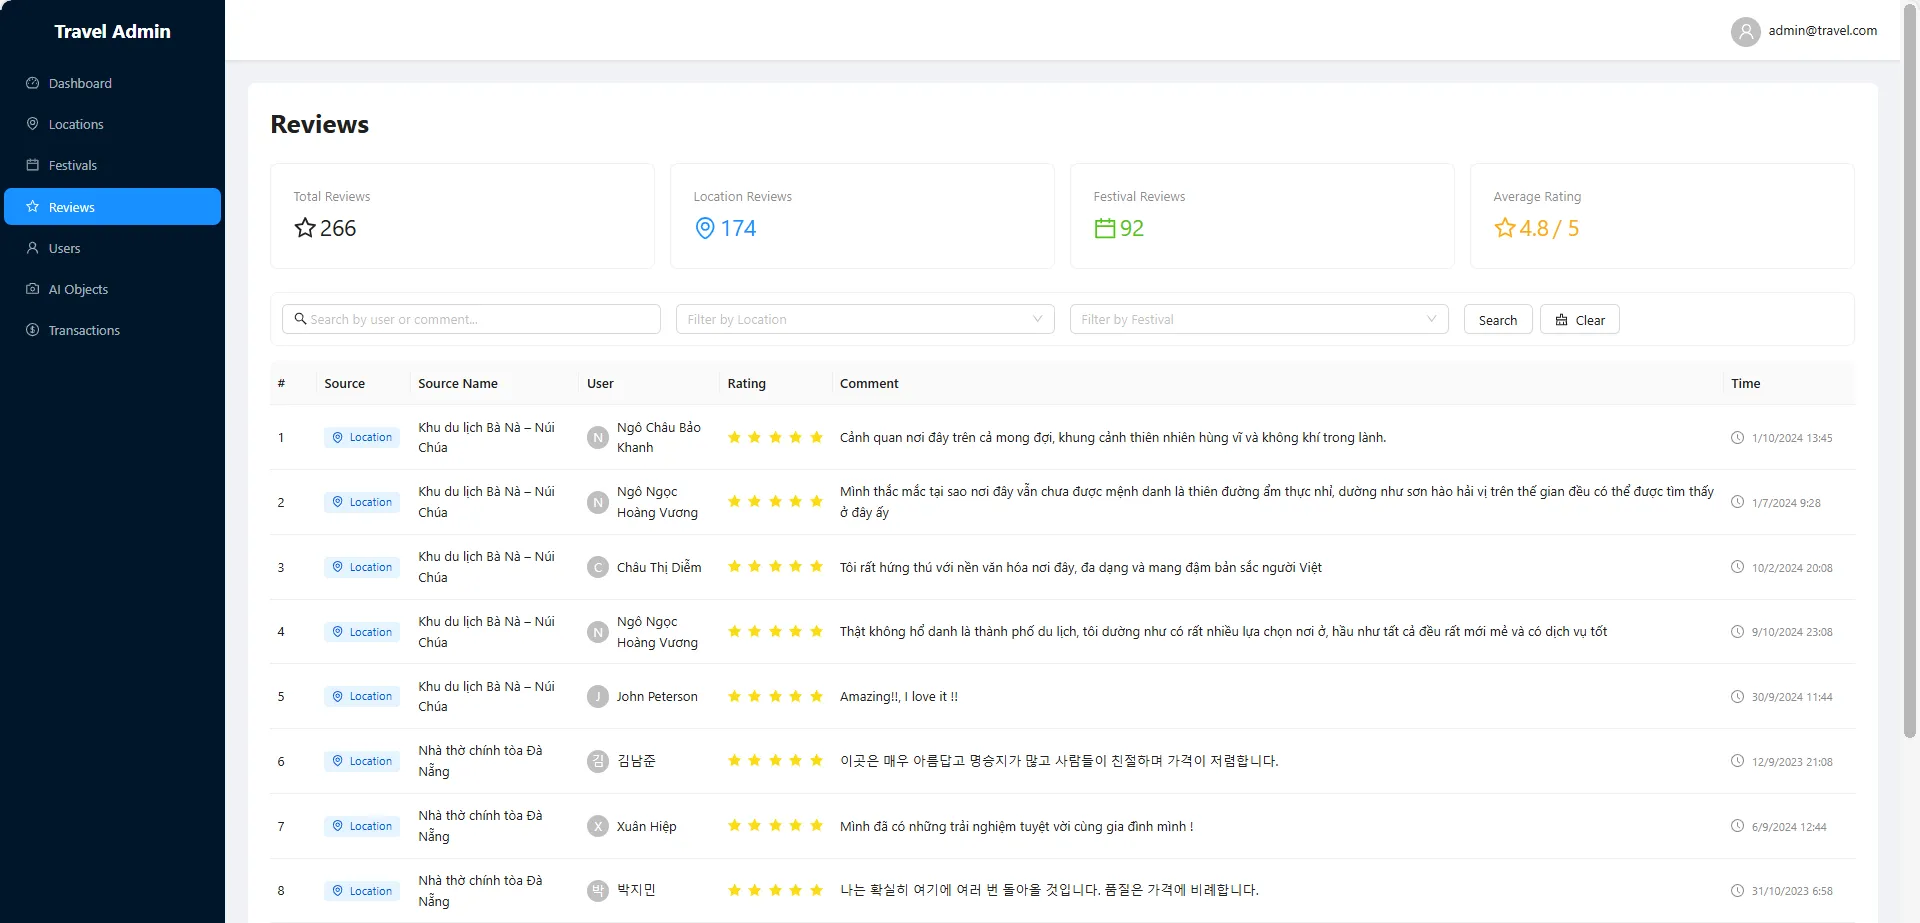Click clock icon next to 30/9/2024 11:44

(x=1737, y=696)
